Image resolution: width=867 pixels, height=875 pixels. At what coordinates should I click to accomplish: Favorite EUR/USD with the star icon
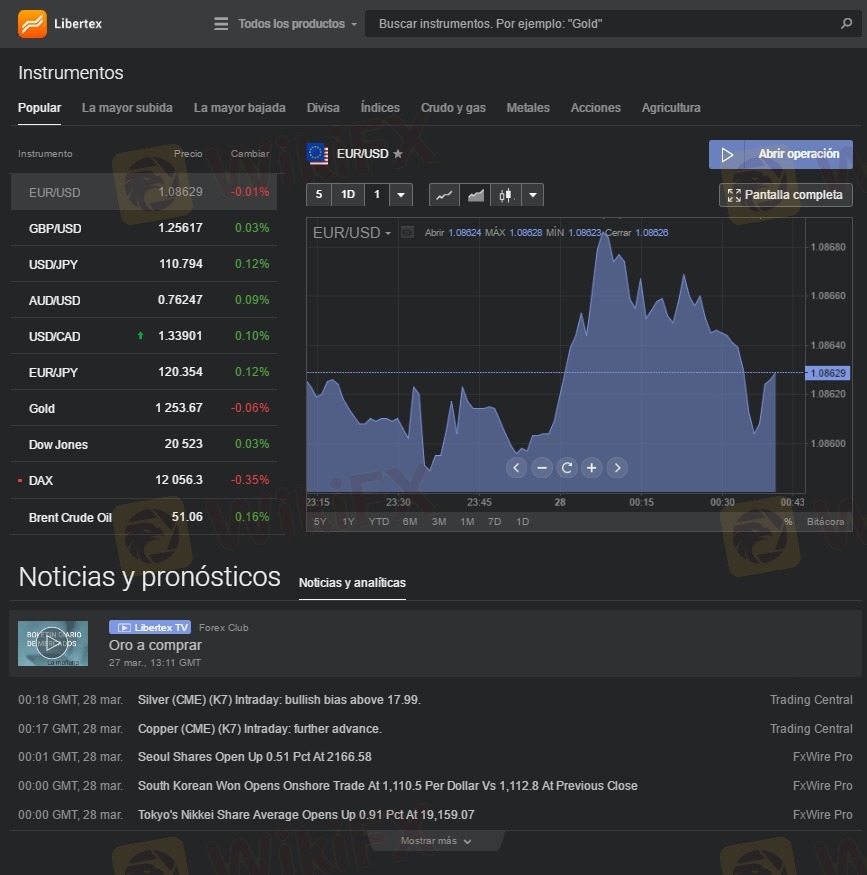(x=397, y=153)
